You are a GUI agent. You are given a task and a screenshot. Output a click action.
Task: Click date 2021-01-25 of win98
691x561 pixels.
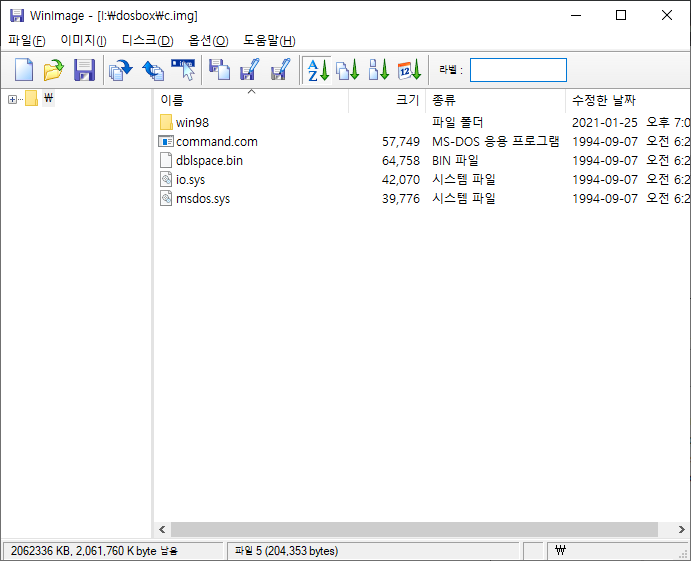pyautogui.click(x=605, y=123)
